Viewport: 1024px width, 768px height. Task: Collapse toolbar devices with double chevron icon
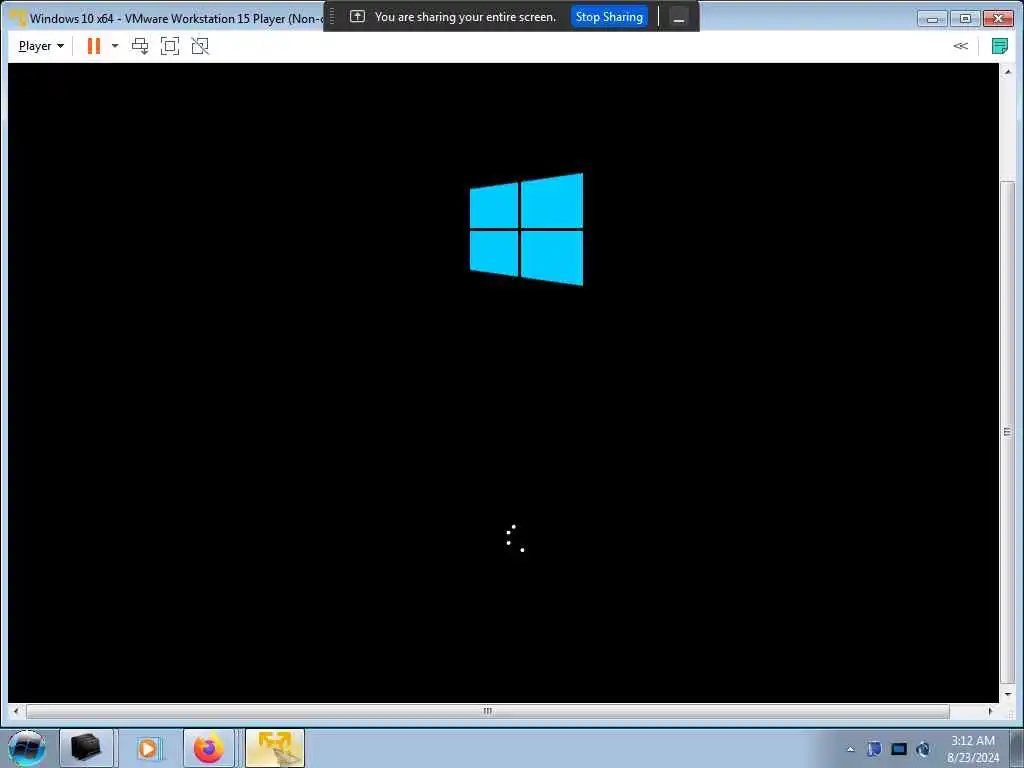[x=960, y=46]
